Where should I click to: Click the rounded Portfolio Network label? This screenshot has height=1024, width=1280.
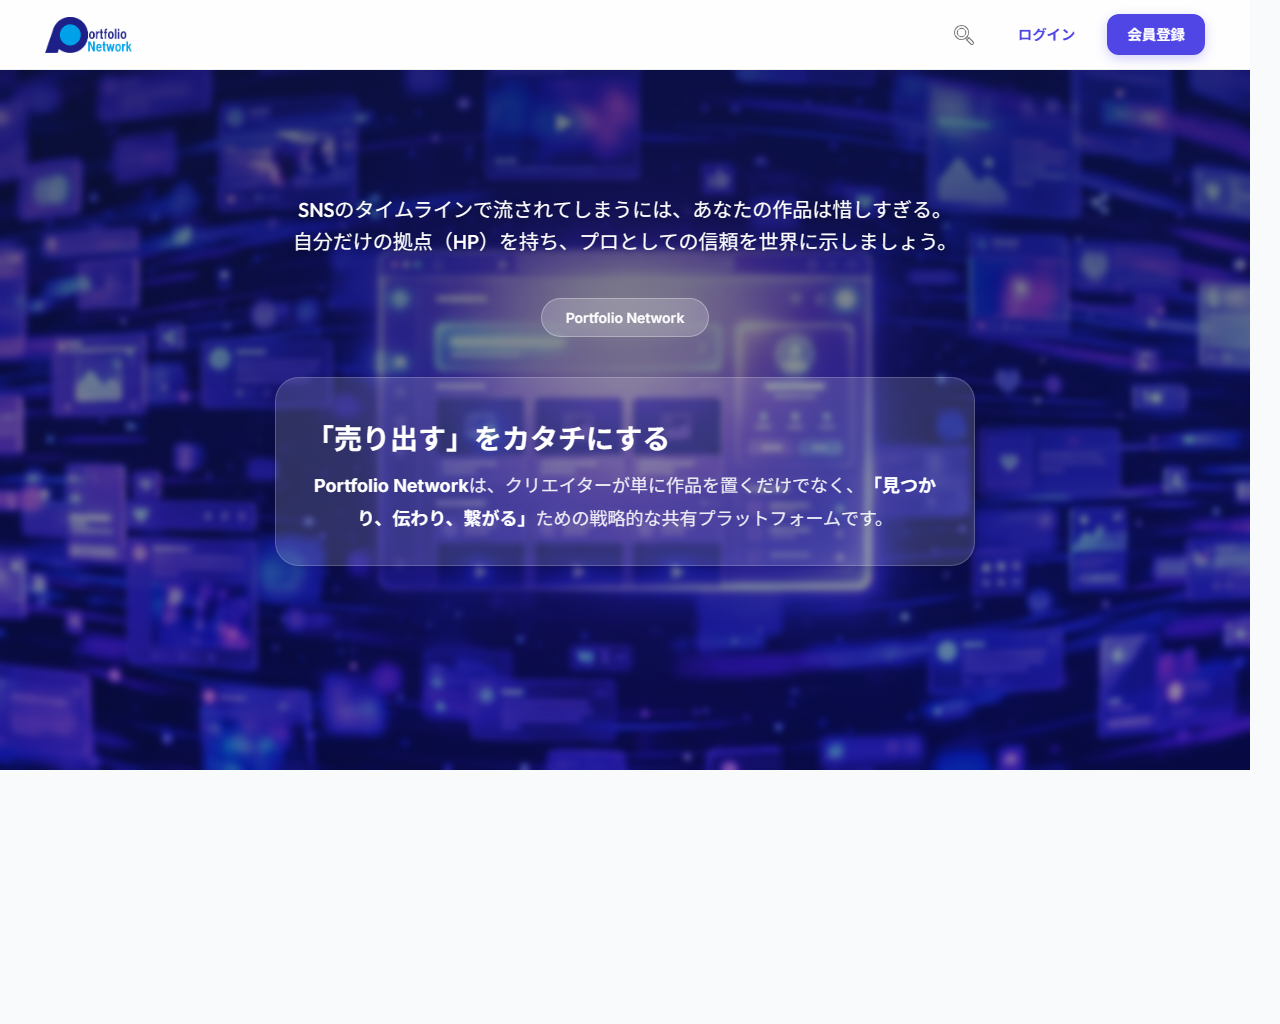[624, 317]
